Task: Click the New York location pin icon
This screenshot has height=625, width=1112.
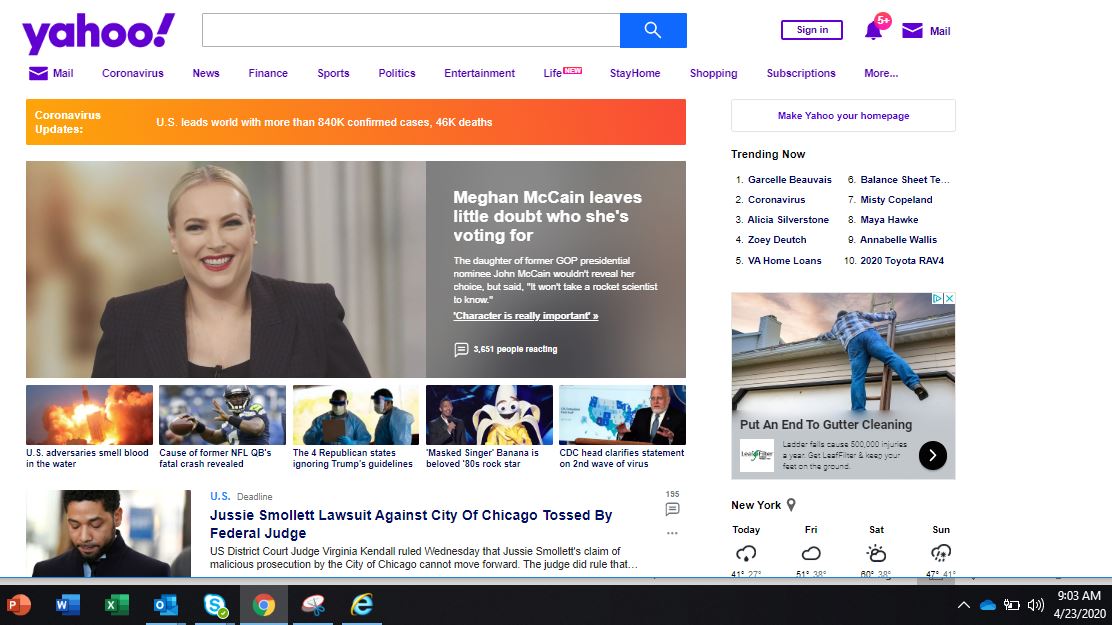Action: pyautogui.click(x=791, y=505)
